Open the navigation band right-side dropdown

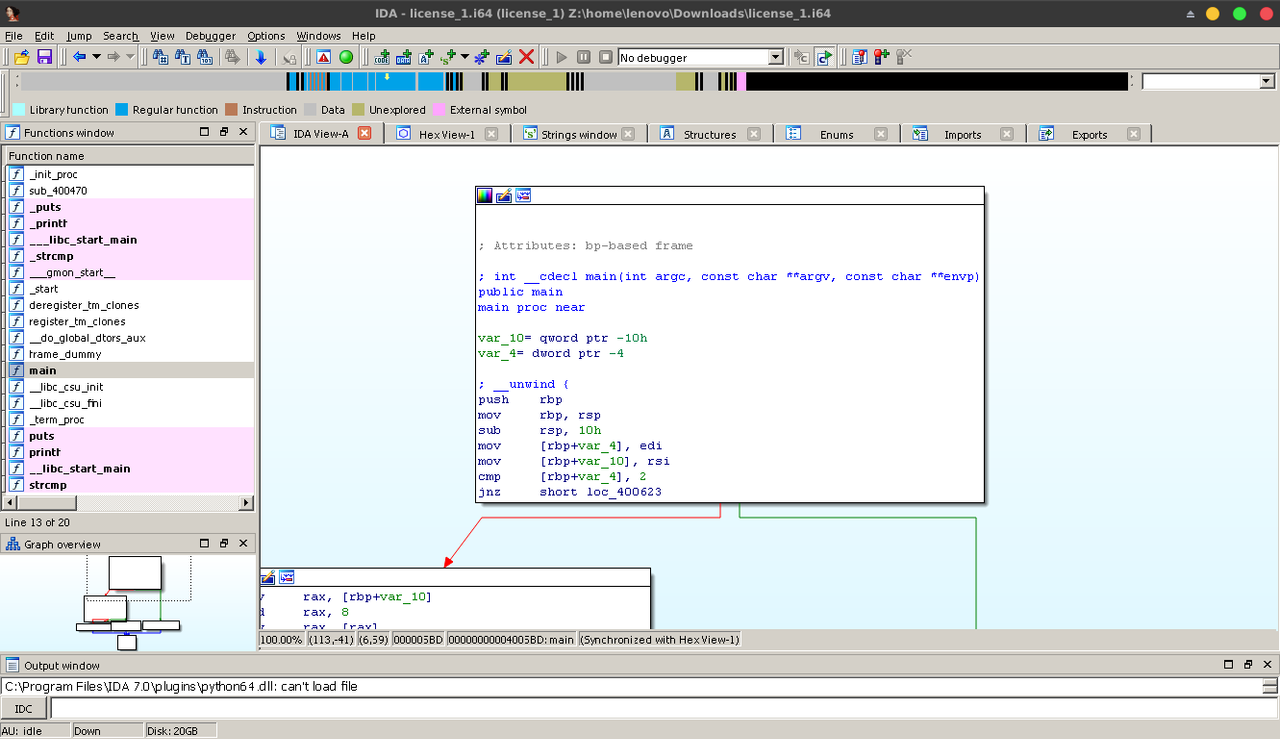1266,81
